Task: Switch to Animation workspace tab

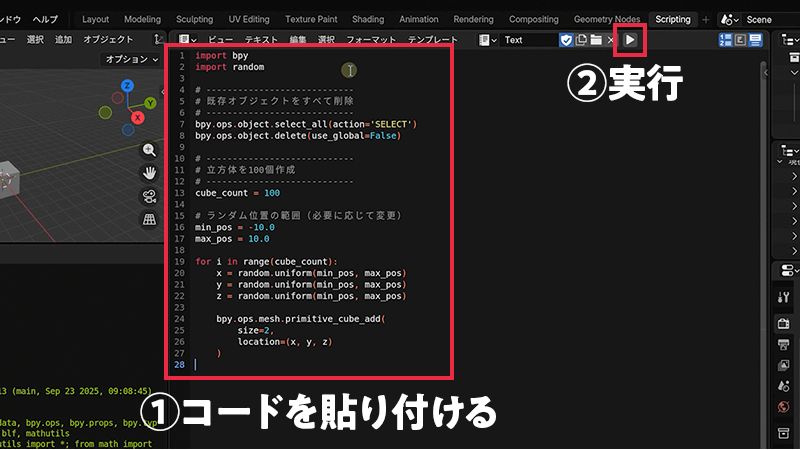Action: tap(418, 19)
